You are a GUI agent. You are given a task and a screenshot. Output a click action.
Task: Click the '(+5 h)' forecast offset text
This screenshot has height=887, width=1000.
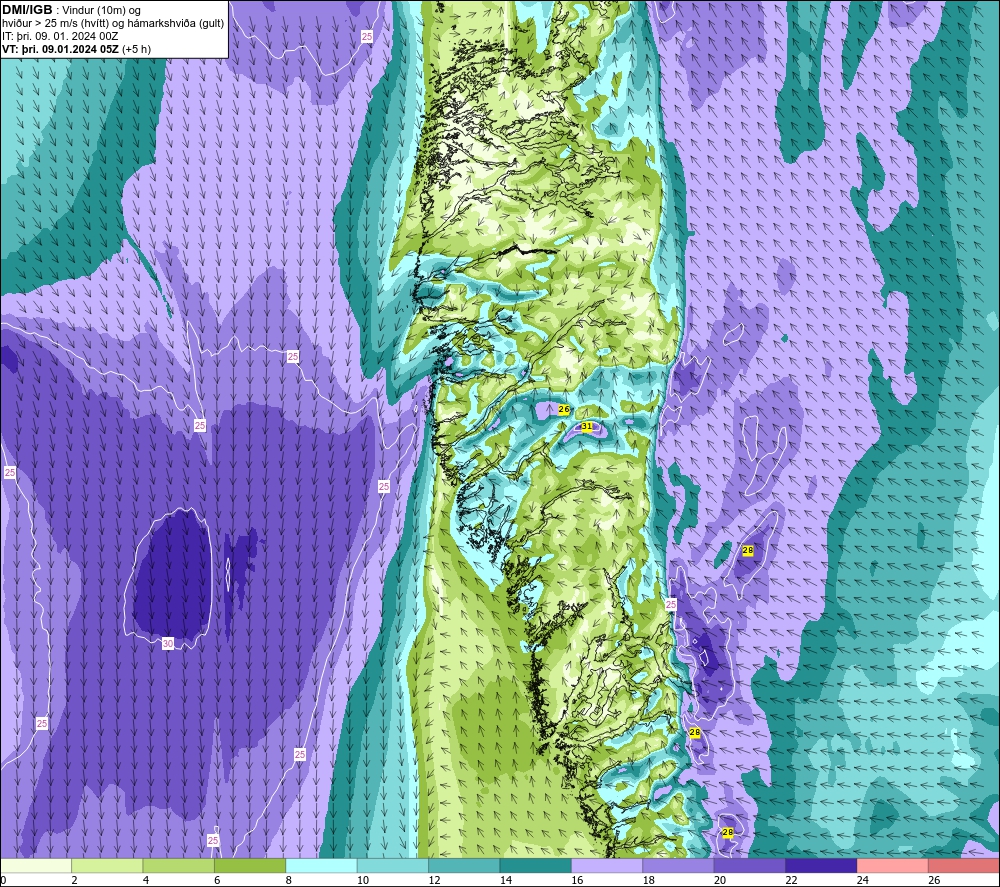pos(136,49)
